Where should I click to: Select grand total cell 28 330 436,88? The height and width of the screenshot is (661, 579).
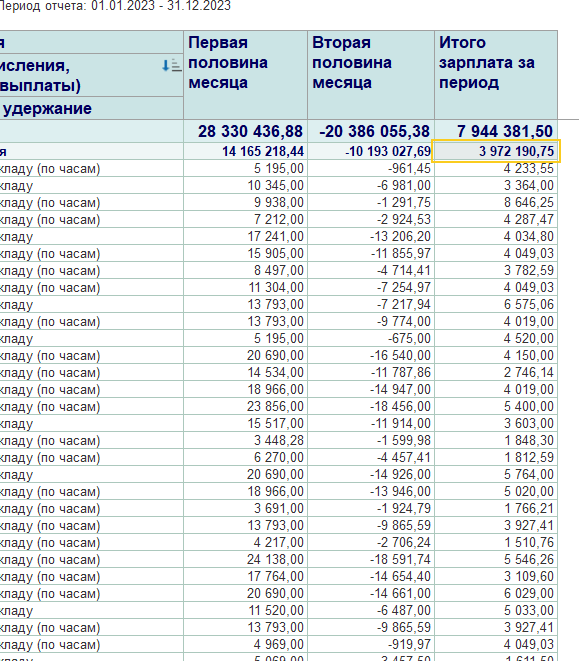pos(245,131)
